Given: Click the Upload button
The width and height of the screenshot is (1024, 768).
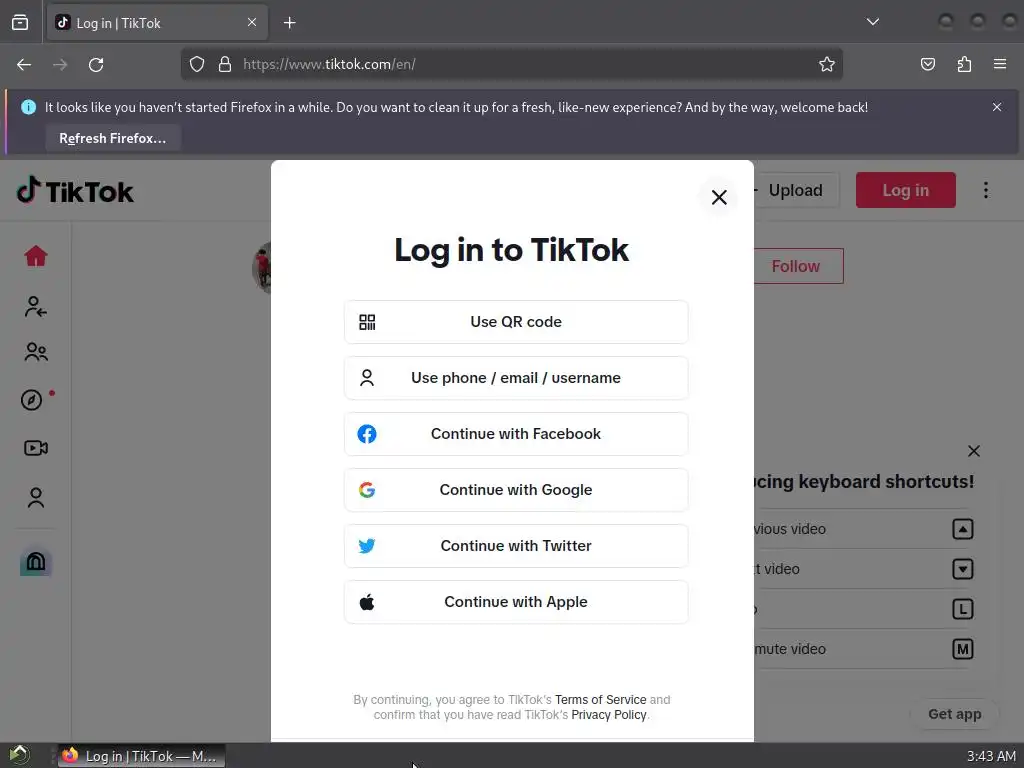Looking at the screenshot, I should click(x=796, y=190).
